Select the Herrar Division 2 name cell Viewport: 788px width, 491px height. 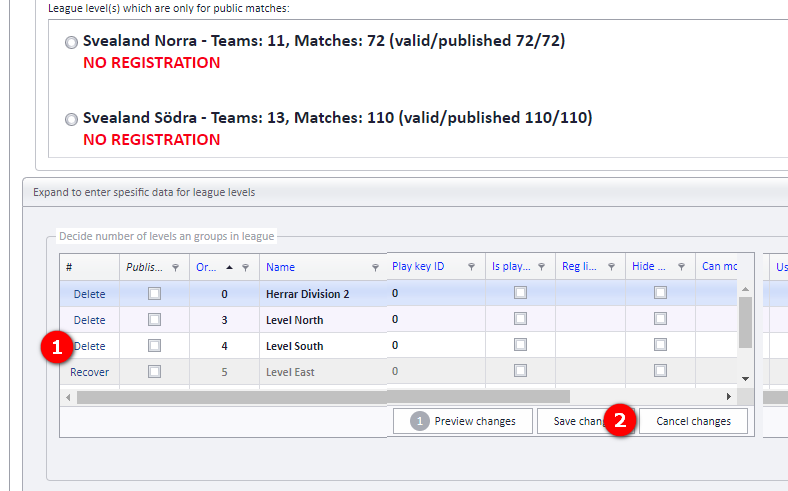point(323,294)
